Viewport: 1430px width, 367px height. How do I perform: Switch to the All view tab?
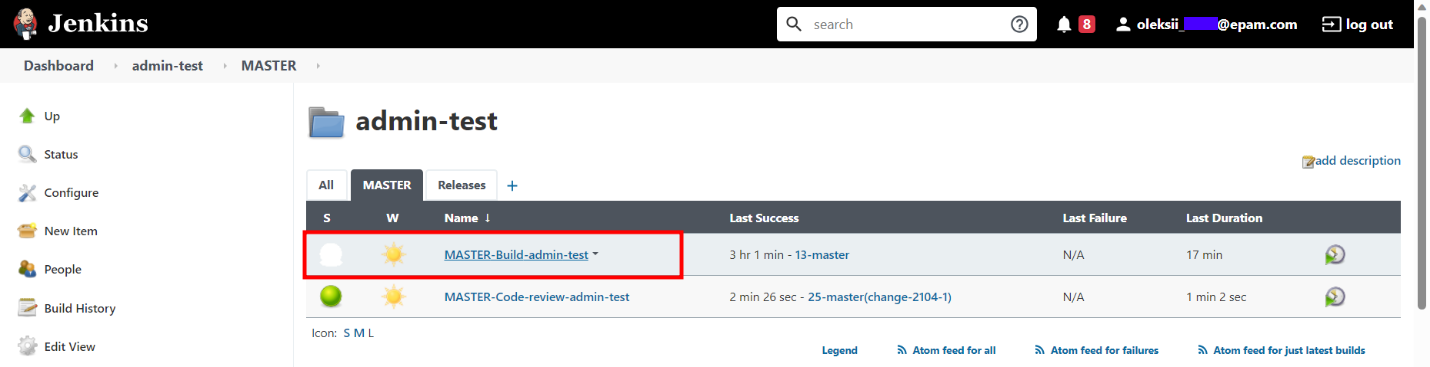[326, 185]
